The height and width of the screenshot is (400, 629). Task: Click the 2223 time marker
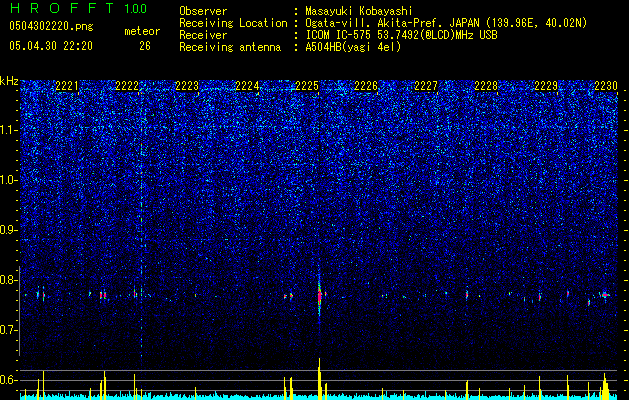(187, 86)
